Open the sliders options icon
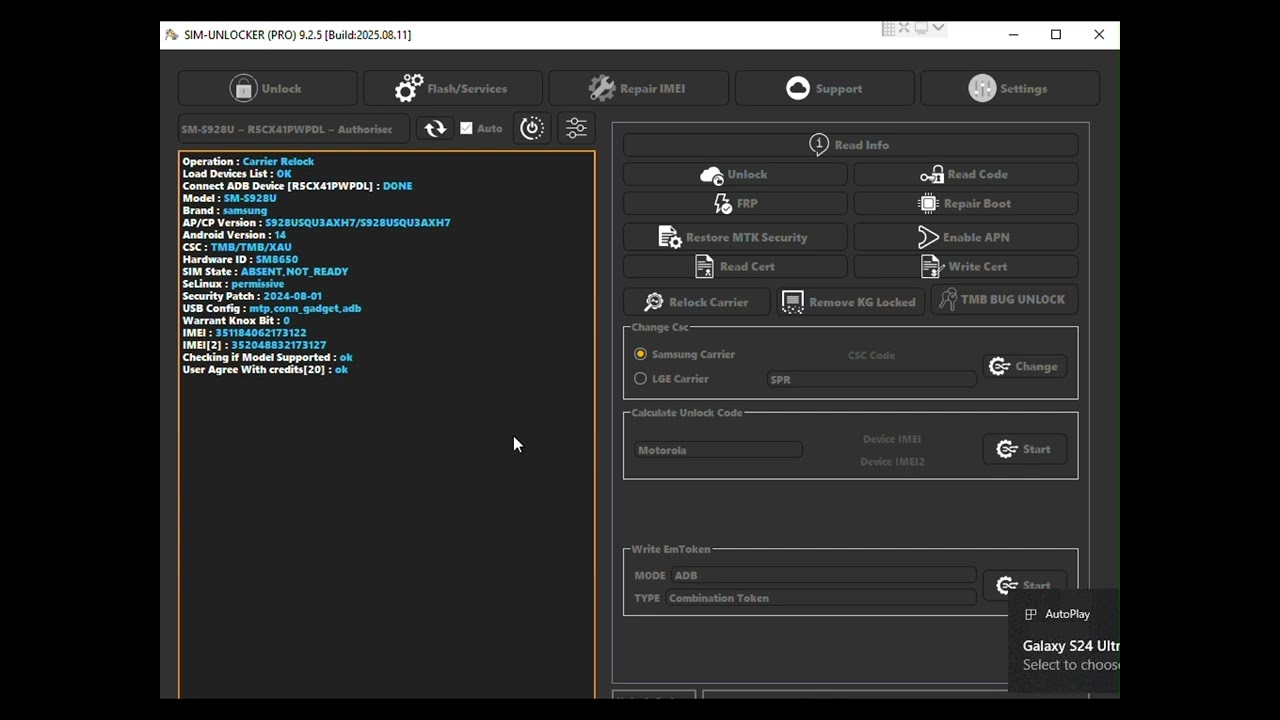 click(x=576, y=128)
